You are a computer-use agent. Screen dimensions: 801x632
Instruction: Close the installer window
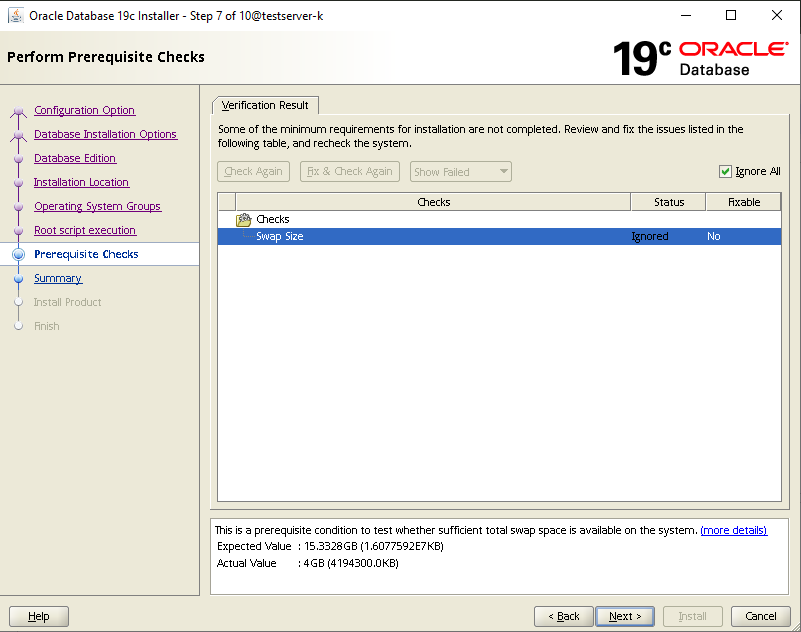(776, 15)
